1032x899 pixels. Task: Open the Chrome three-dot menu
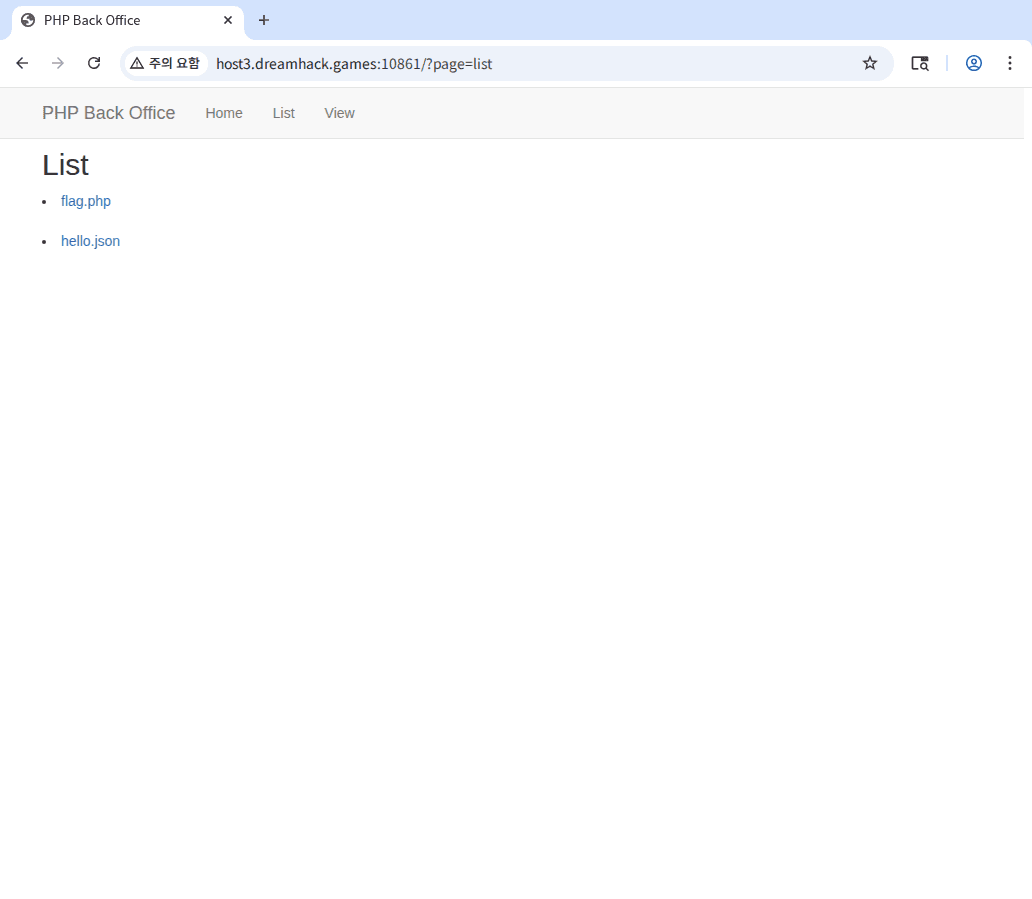[x=1010, y=63]
